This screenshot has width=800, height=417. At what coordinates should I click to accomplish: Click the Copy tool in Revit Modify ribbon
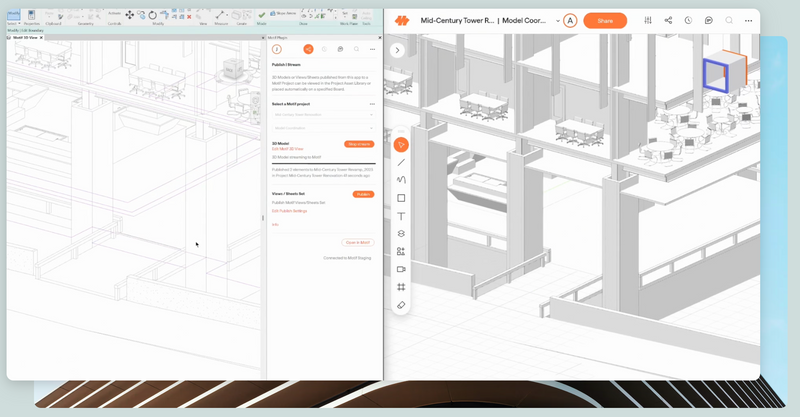(x=141, y=15)
